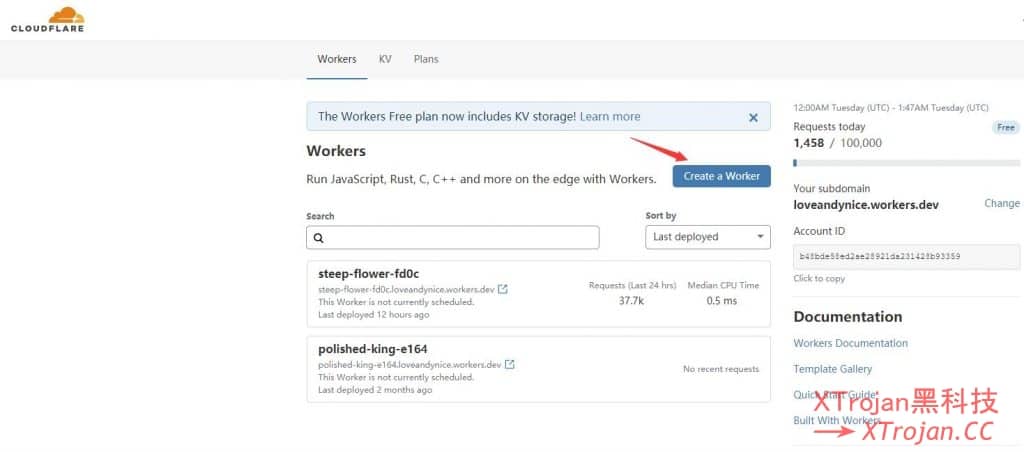1024x452 pixels.
Task: Open Workers Documentation link
Action: 850,343
